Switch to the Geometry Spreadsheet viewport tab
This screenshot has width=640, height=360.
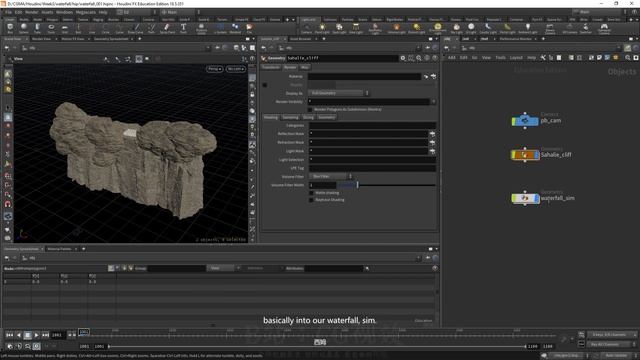111,39
